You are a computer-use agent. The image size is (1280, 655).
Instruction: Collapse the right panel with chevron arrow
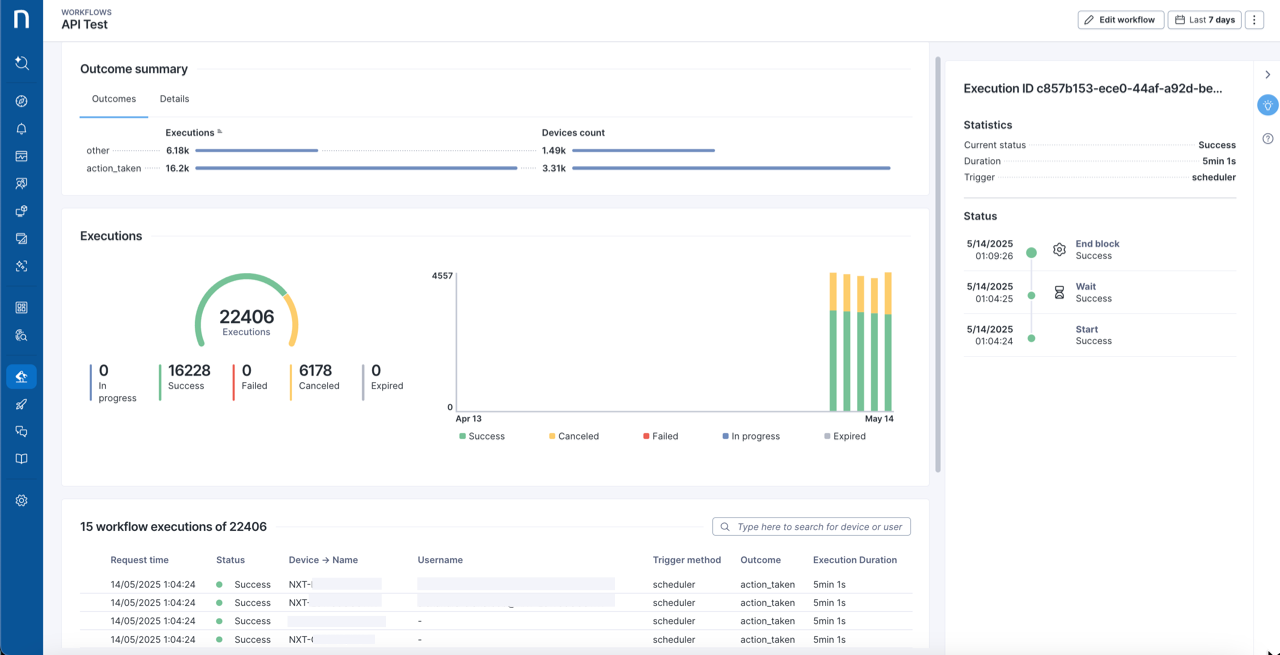click(1267, 75)
